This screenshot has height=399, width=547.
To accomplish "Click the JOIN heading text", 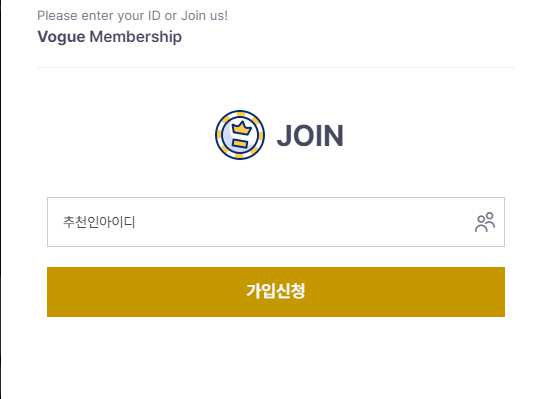I will (x=310, y=136).
